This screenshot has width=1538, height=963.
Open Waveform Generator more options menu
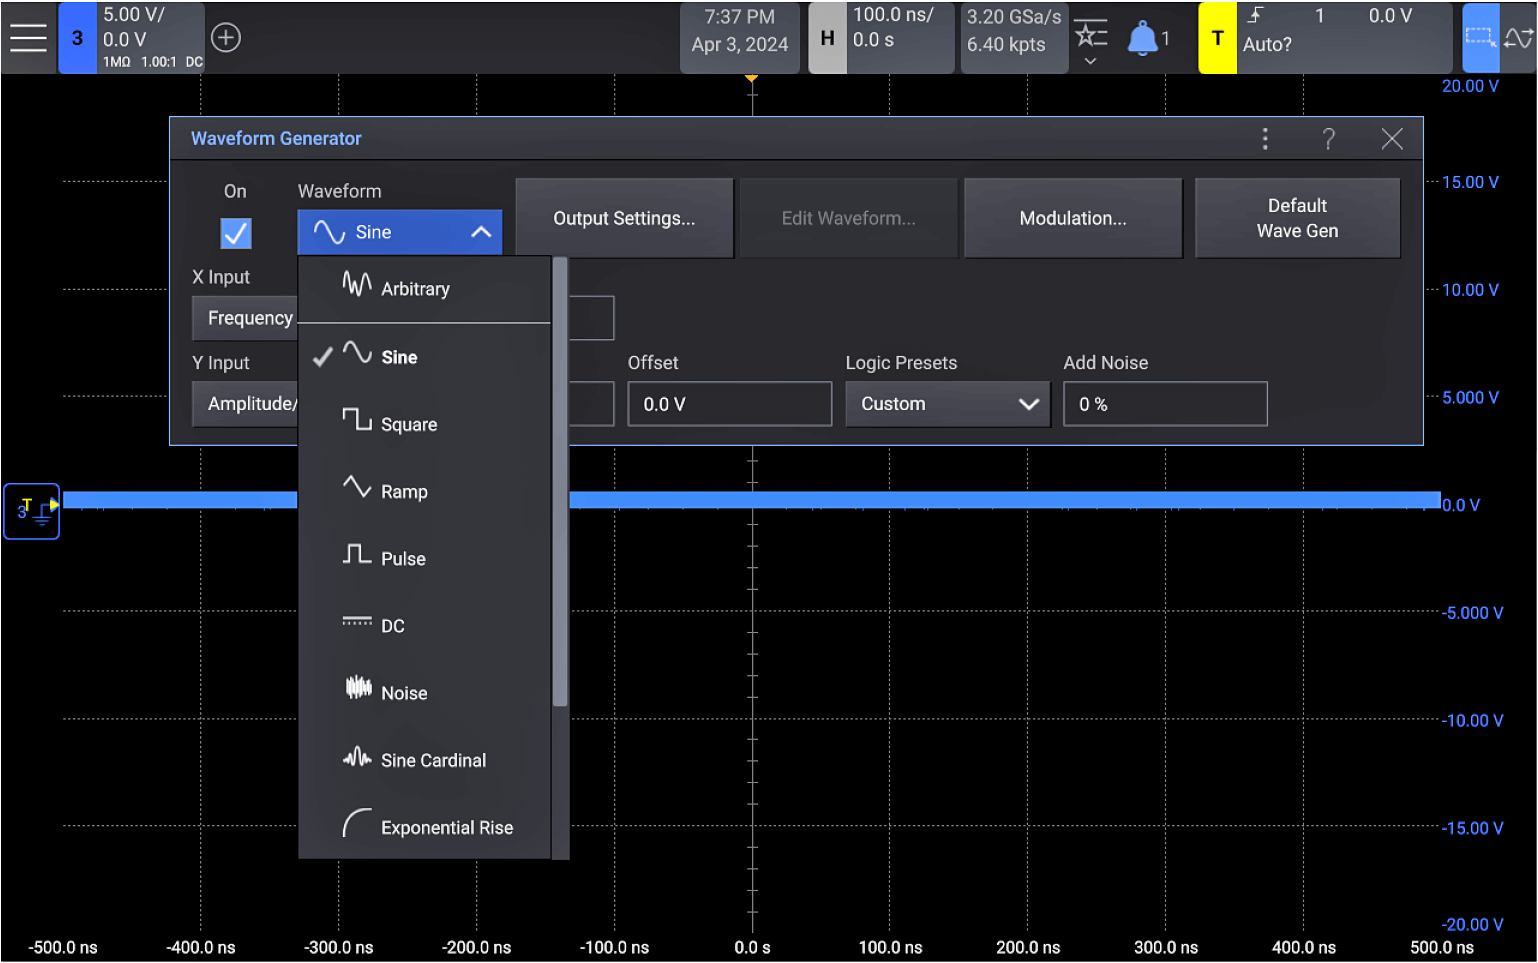(x=1265, y=139)
